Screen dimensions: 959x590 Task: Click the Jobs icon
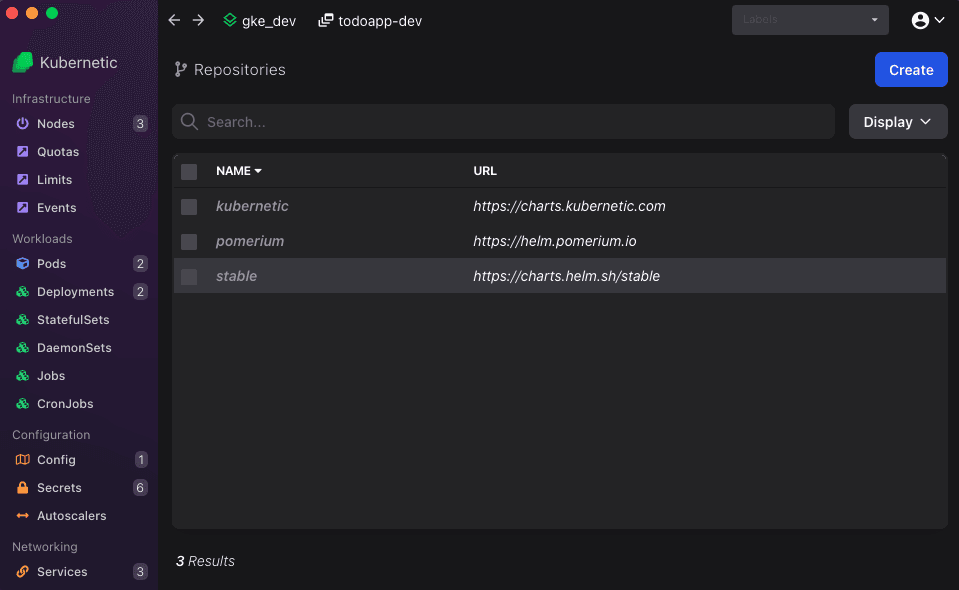coord(23,376)
